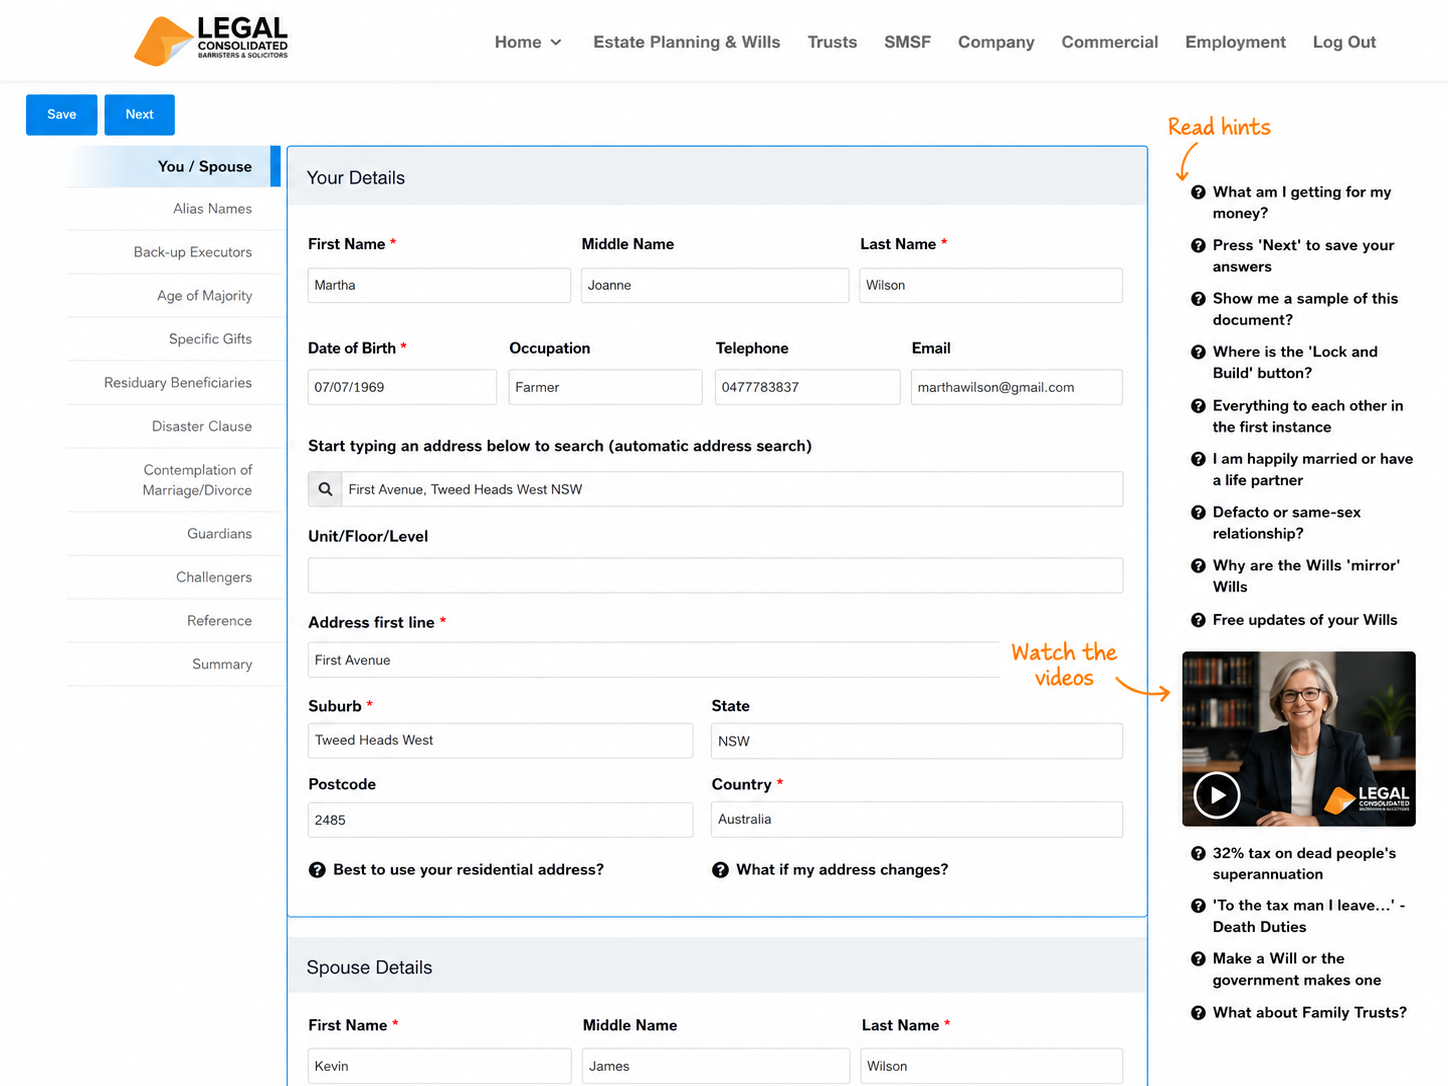The height and width of the screenshot is (1086, 1448).
Task: Click the Legal Consolidated logo
Action: (x=211, y=41)
